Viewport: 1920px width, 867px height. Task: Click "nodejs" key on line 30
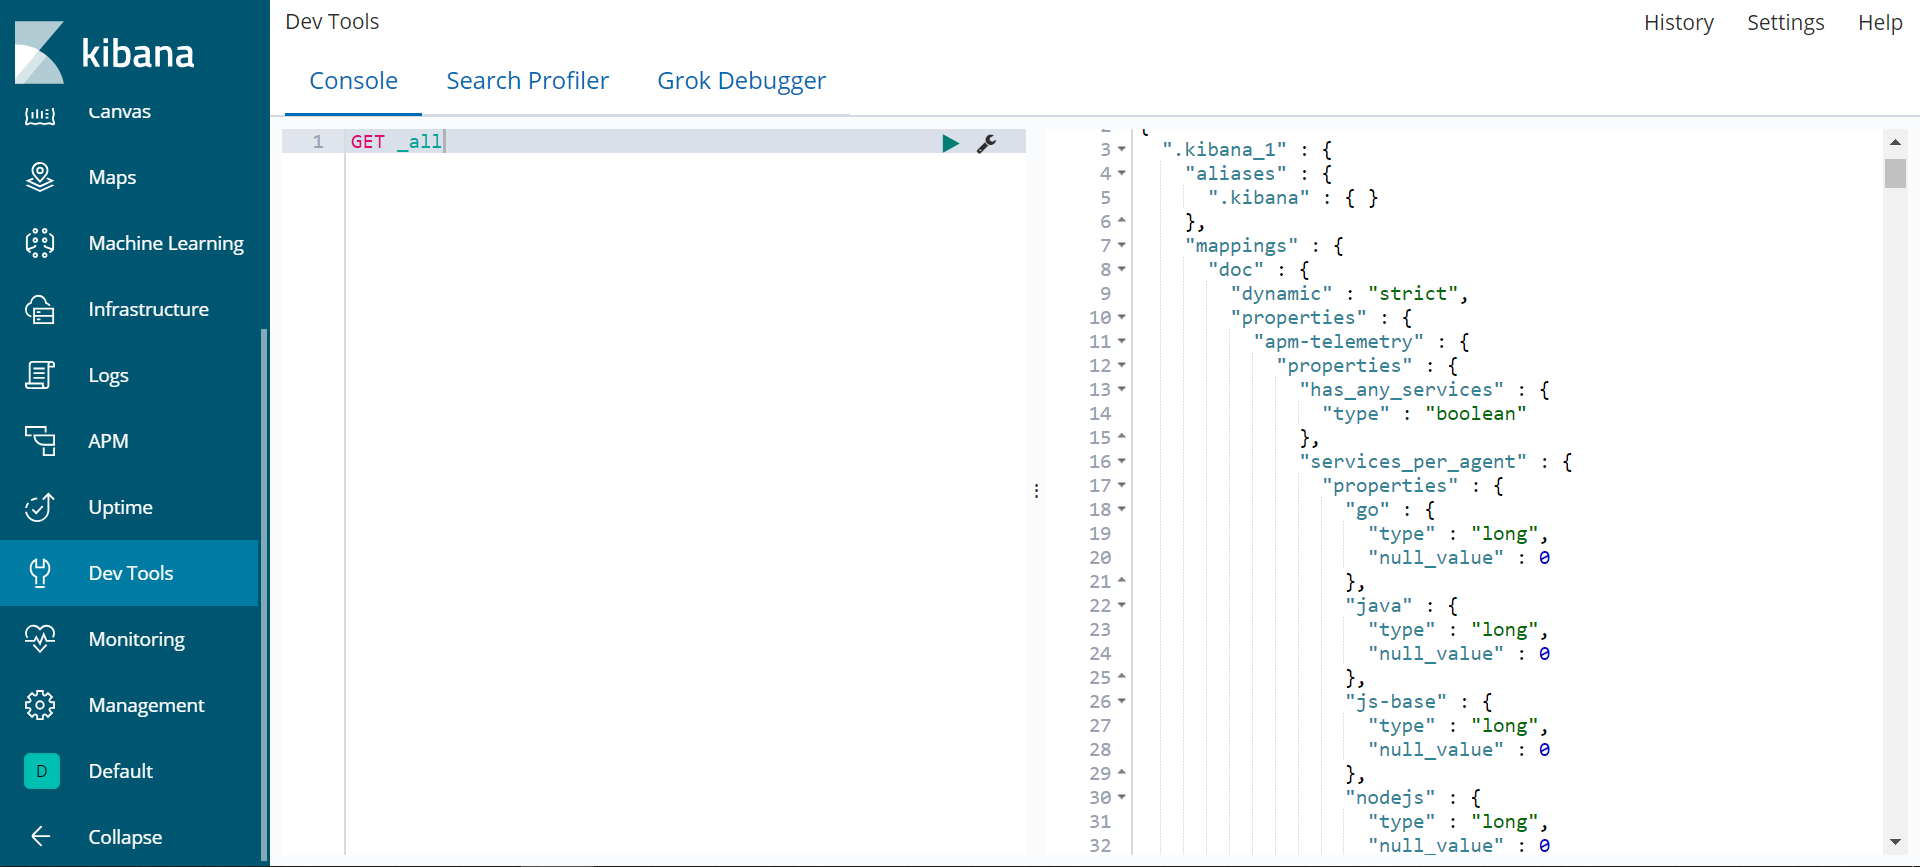[1390, 797]
